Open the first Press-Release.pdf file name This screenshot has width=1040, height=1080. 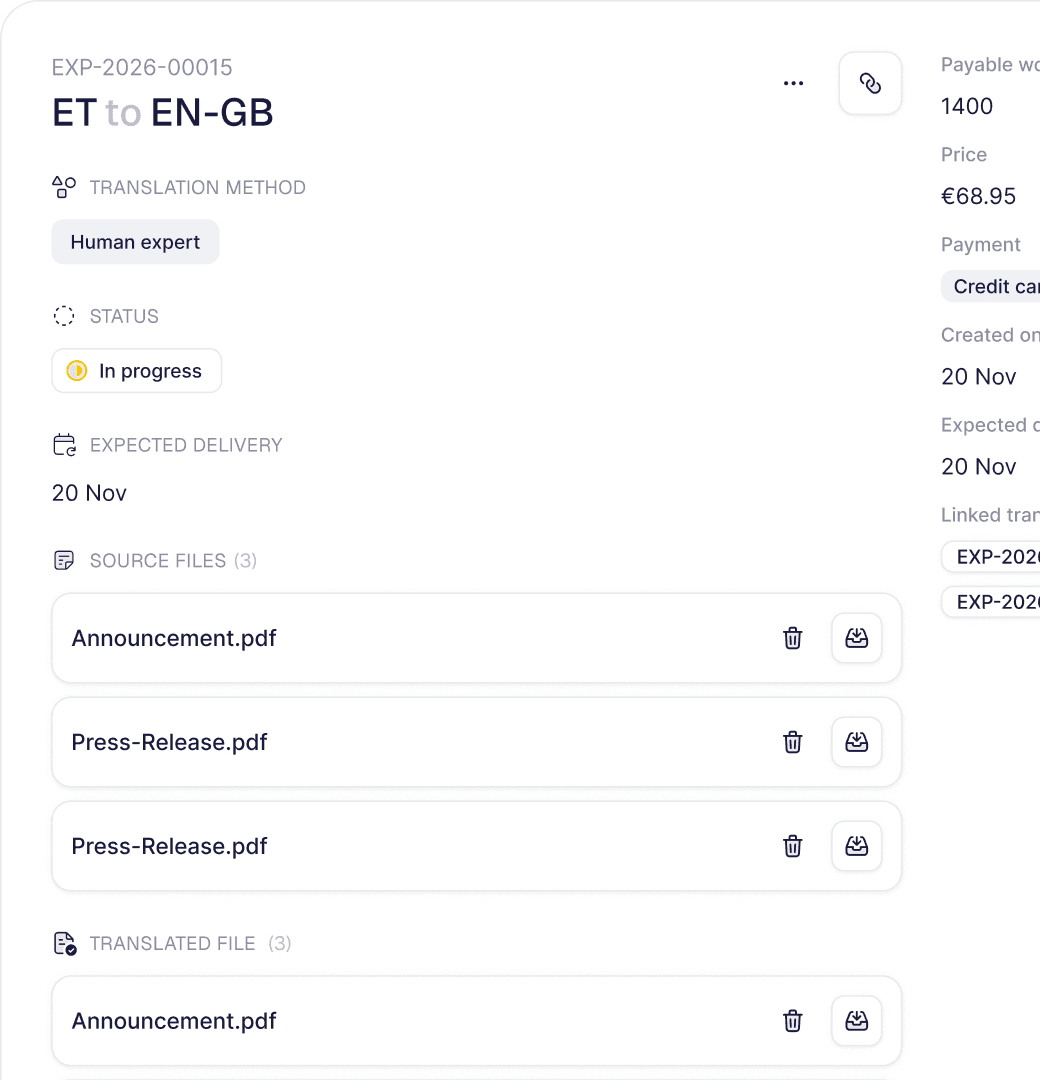tap(169, 742)
